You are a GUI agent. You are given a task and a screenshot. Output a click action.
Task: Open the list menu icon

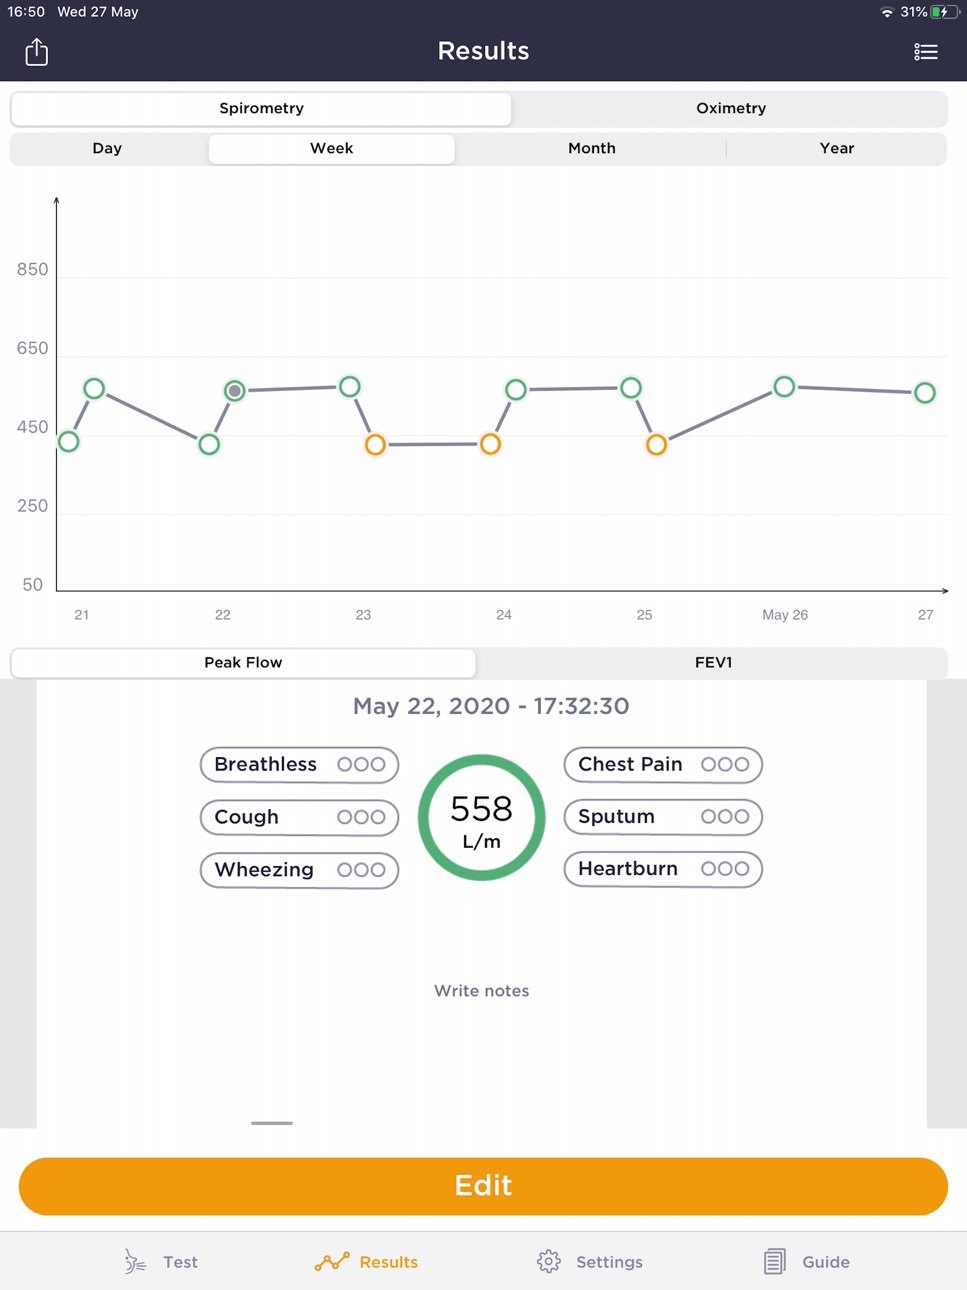[x=925, y=52]
